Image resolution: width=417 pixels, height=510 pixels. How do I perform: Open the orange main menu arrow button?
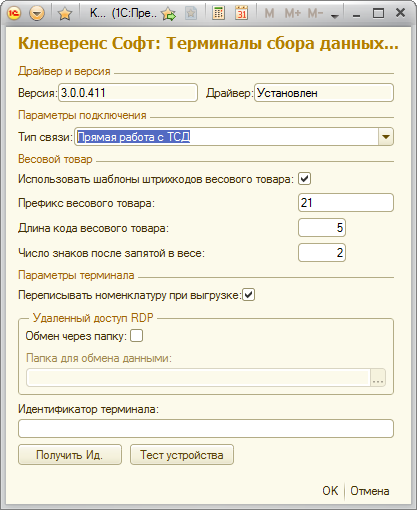(37, 13)
